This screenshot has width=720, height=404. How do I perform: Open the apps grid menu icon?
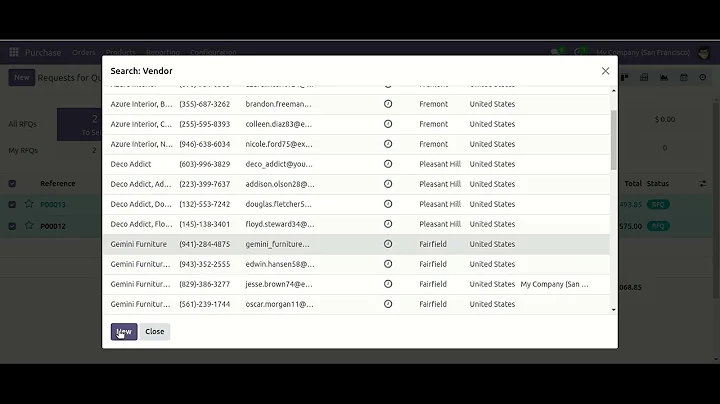[x=14, y=52]
